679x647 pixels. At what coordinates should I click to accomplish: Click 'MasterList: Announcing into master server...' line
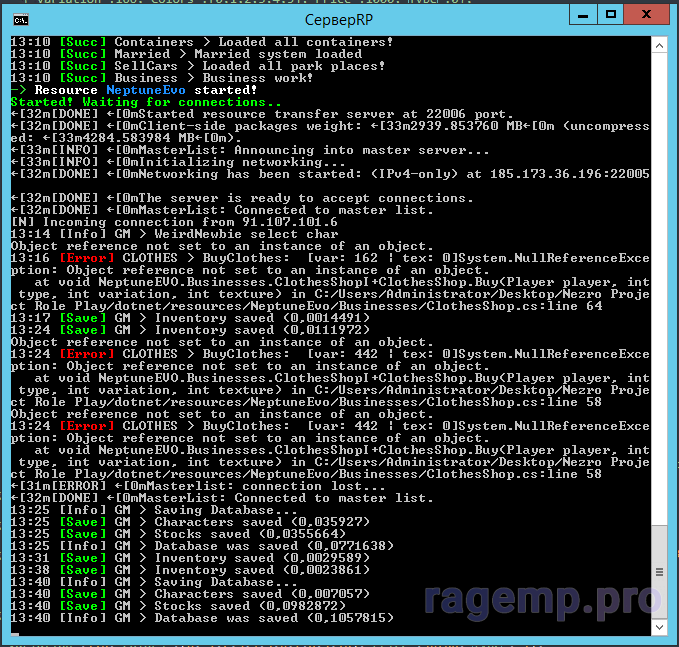(x=250, y=150)
